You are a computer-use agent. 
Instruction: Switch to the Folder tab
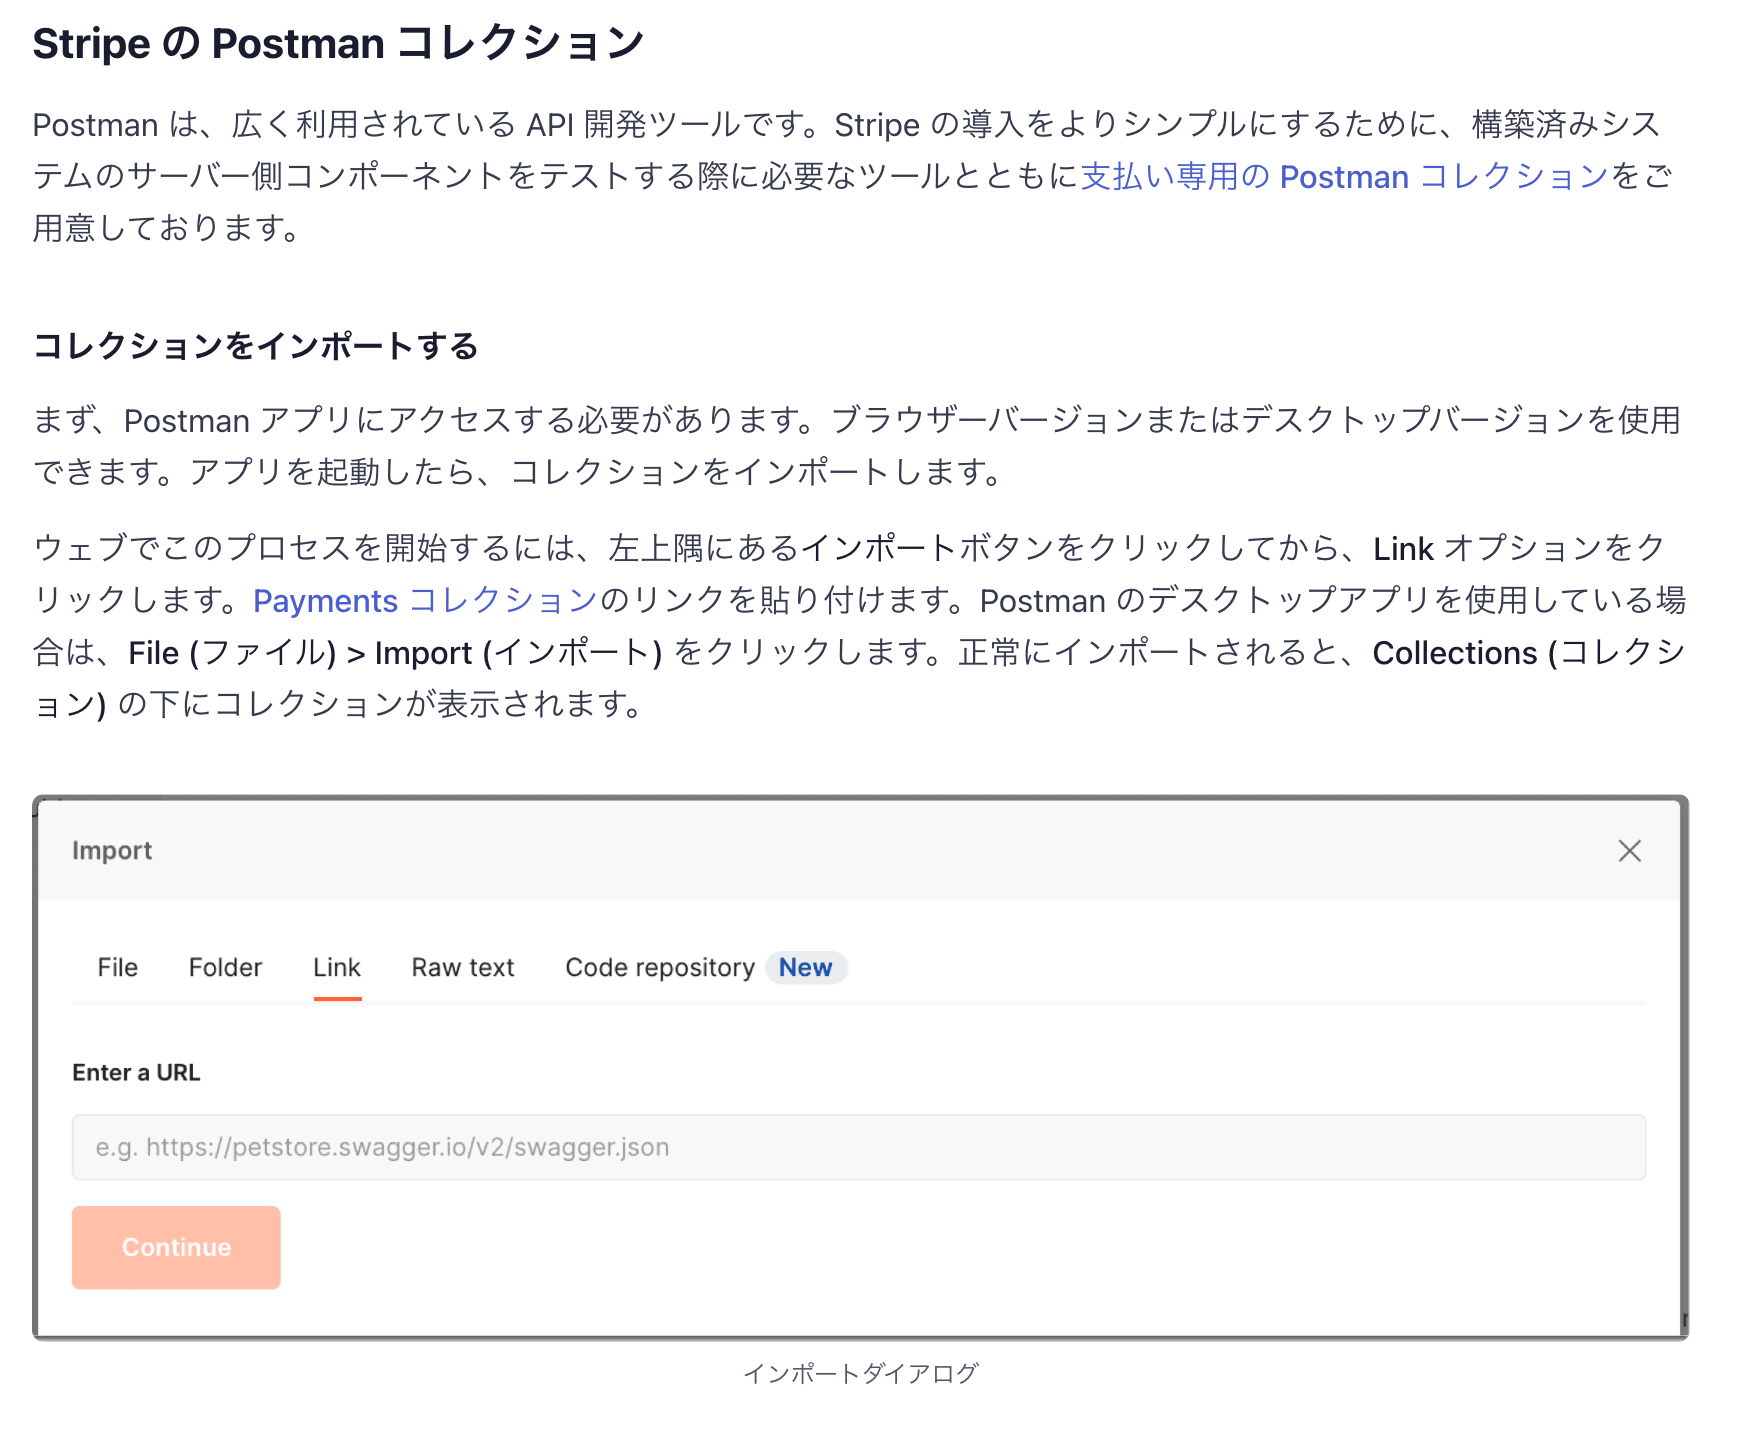(224, 967)
